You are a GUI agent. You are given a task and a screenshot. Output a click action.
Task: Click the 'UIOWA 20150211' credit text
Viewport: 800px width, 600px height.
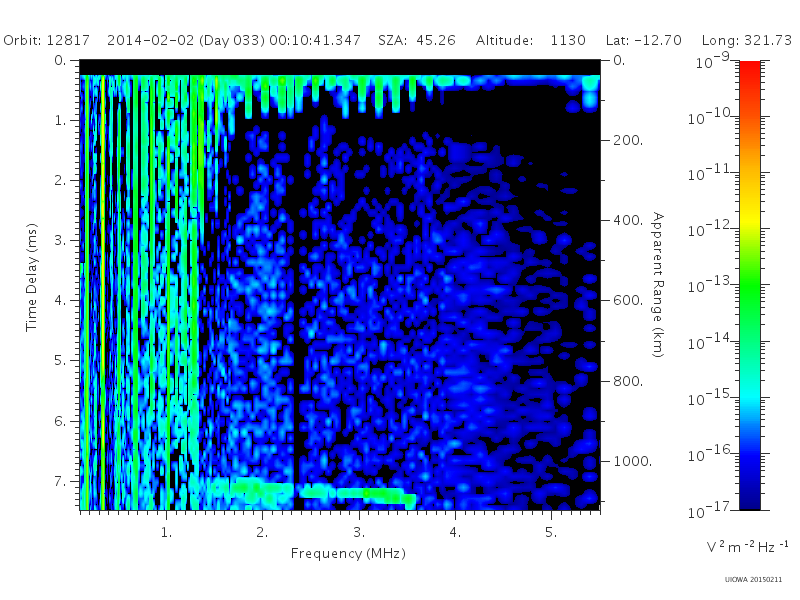tap(753, 580)
